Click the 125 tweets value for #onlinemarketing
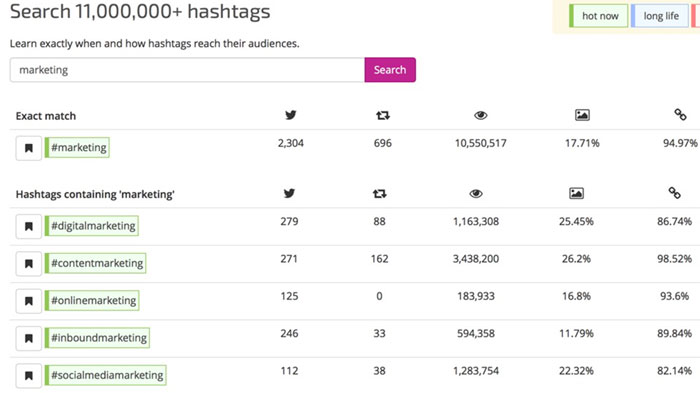Viewport: 700px width, 393px height. click(x=289, y=296)
